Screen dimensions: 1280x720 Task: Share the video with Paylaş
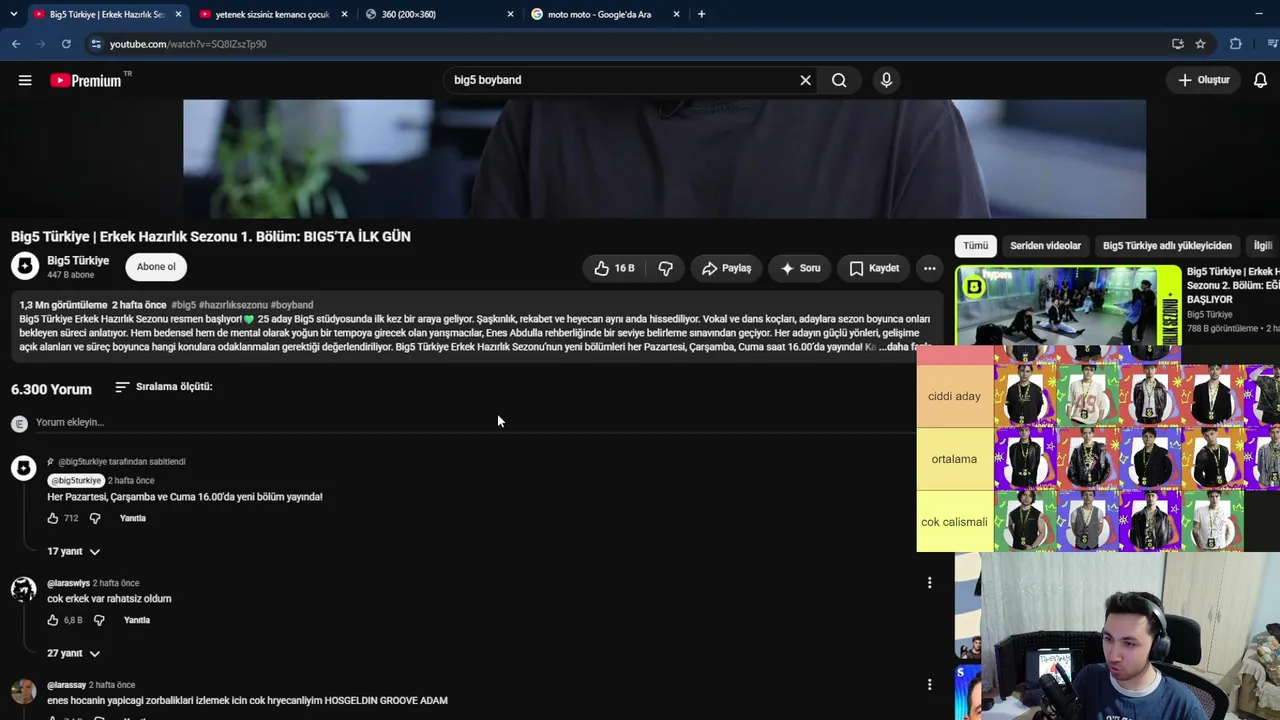(727, 268)
